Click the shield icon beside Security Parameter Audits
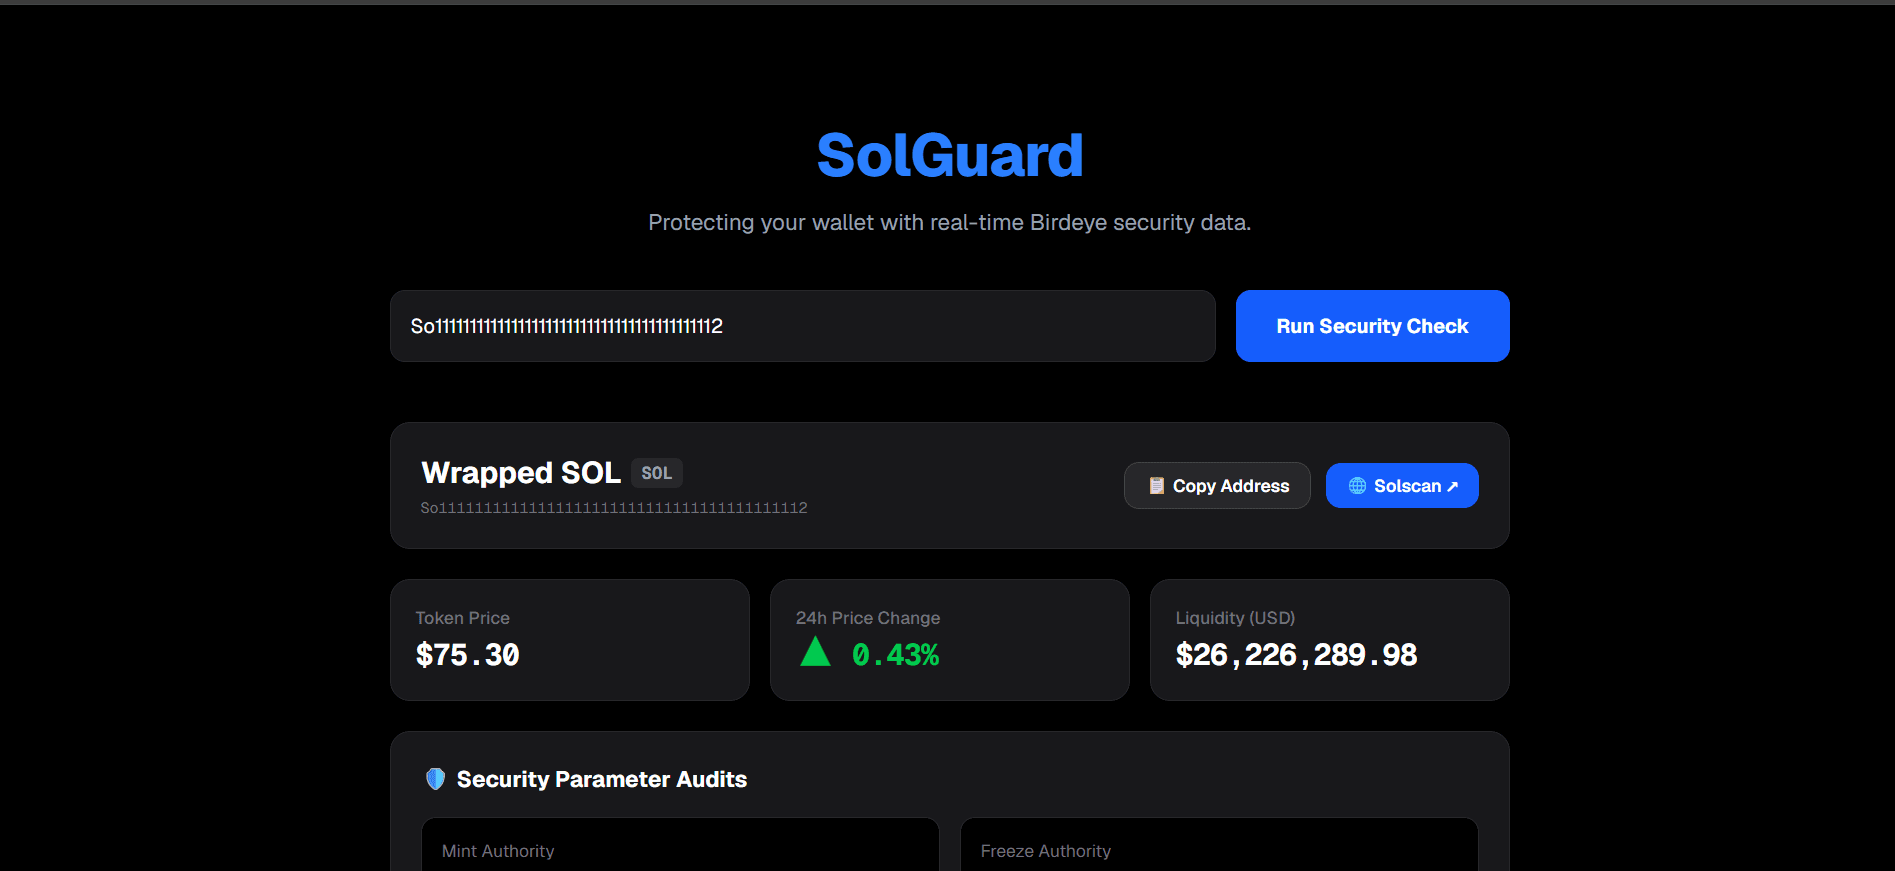The height and width of the screenshot is (871, 1895). coord(435,779)
